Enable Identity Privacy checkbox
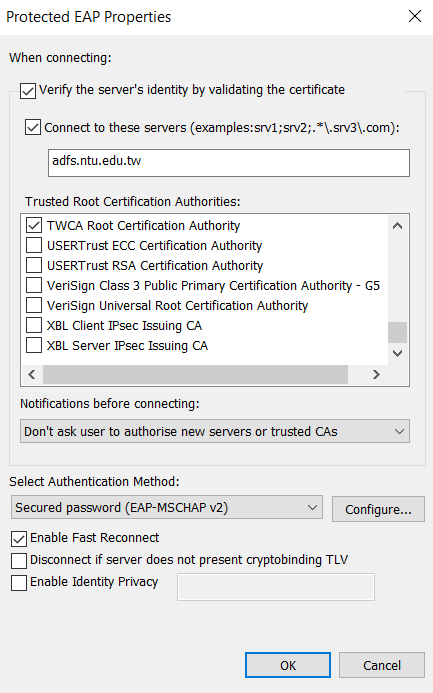The width and height of the screenshot is (433, 693). [19, 583]
